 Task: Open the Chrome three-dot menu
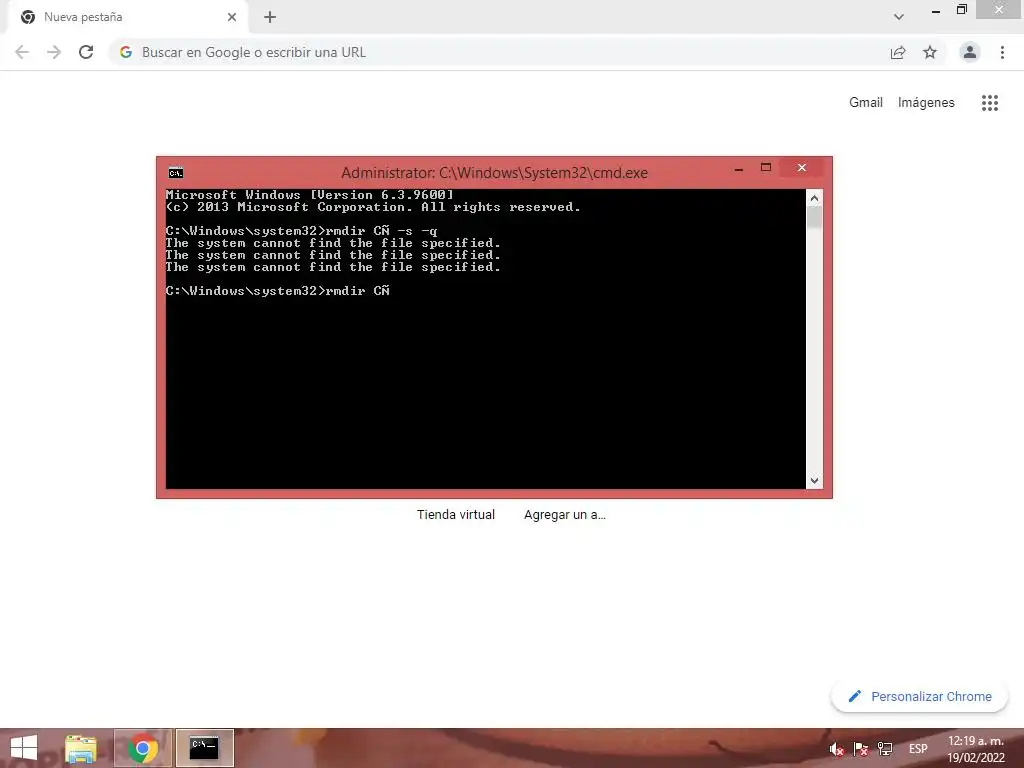pos(1002,52)
